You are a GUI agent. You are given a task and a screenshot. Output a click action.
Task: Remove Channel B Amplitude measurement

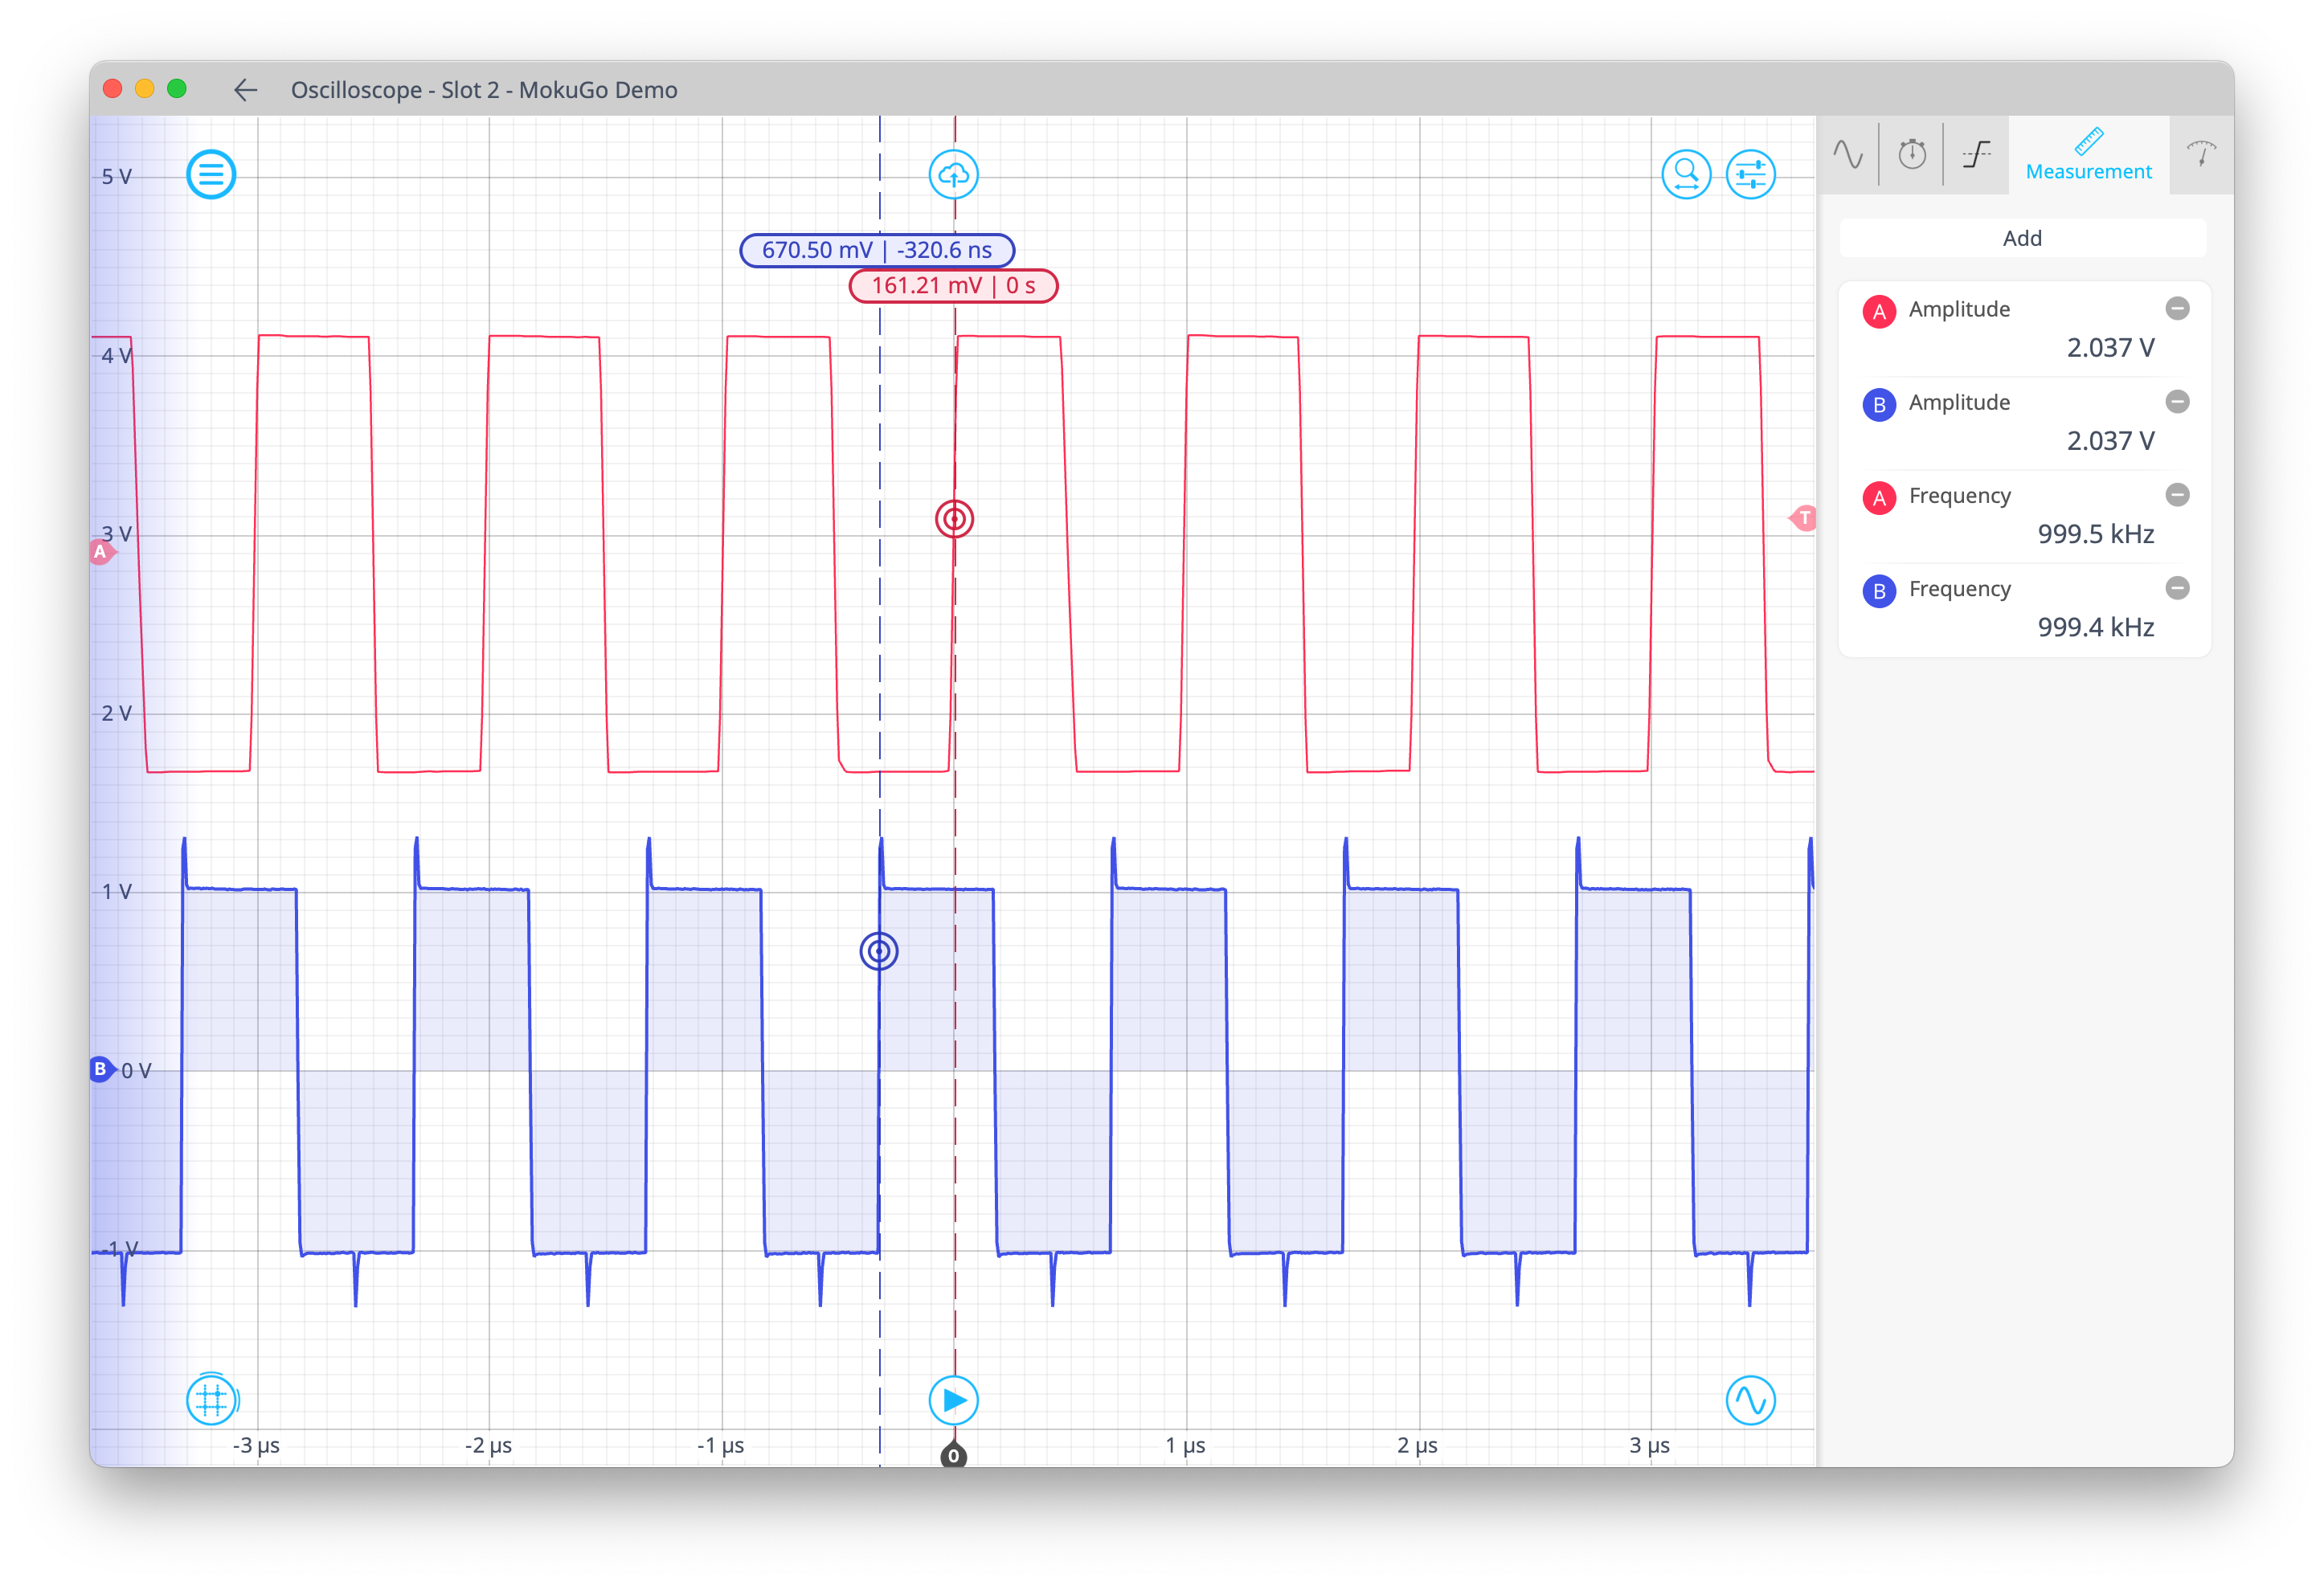click(2177, 401)
